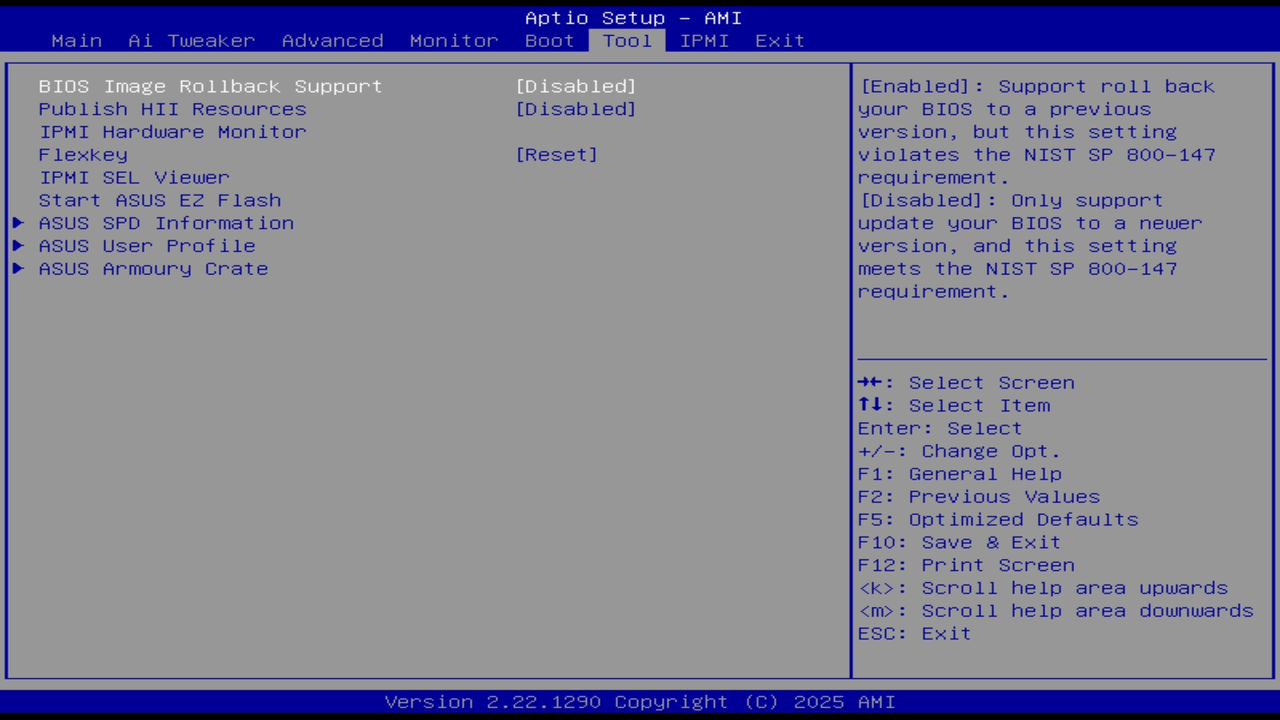This screenshot has height=720, width=1280.
Task: Open the Monitor menu
Action: 453,41
